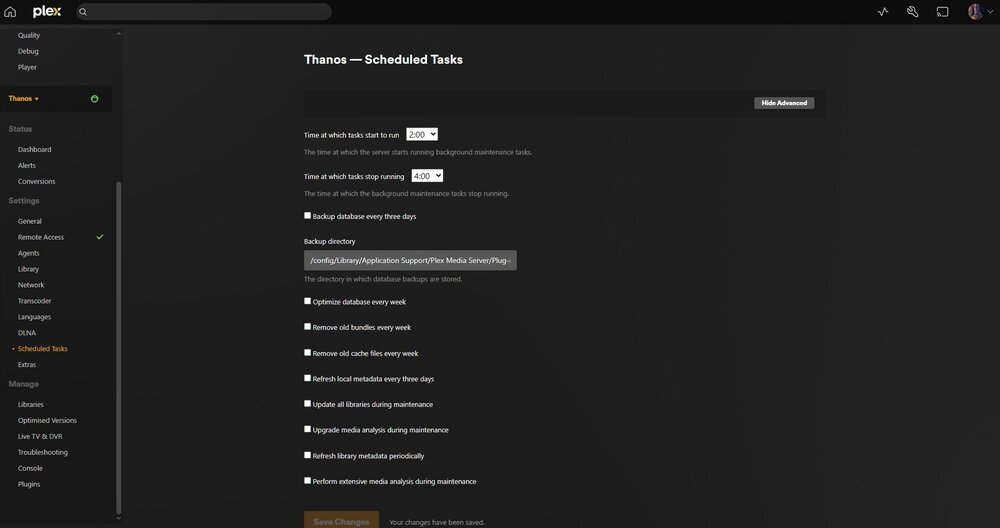The height and width of the screenshot is (528, 1000).
Task: Click the sidebar vertical scrollbar
Action: 119,348
